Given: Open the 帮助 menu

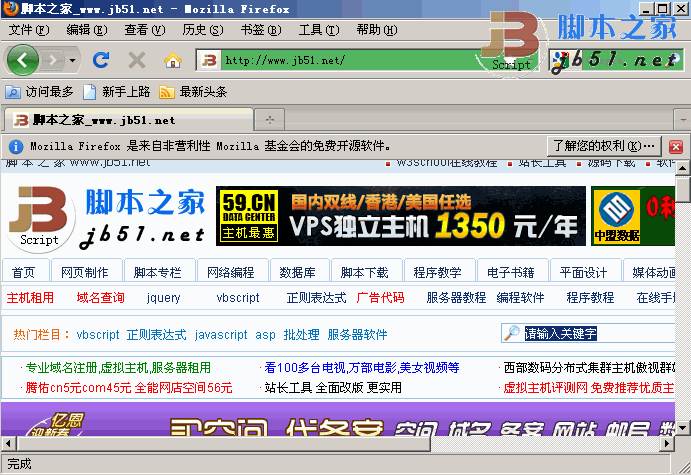Looking at the screenshot, I should 377,30.
